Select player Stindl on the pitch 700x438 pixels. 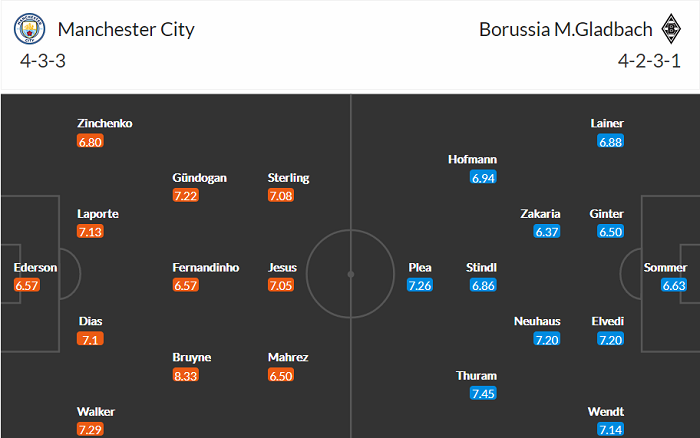(482, 268)
